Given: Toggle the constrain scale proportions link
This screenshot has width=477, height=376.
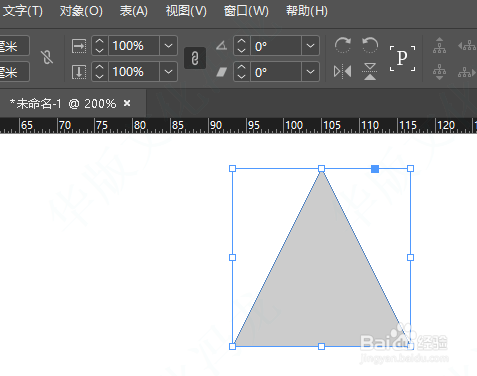Looking at the screenshot, I should [x=195, y=58].
